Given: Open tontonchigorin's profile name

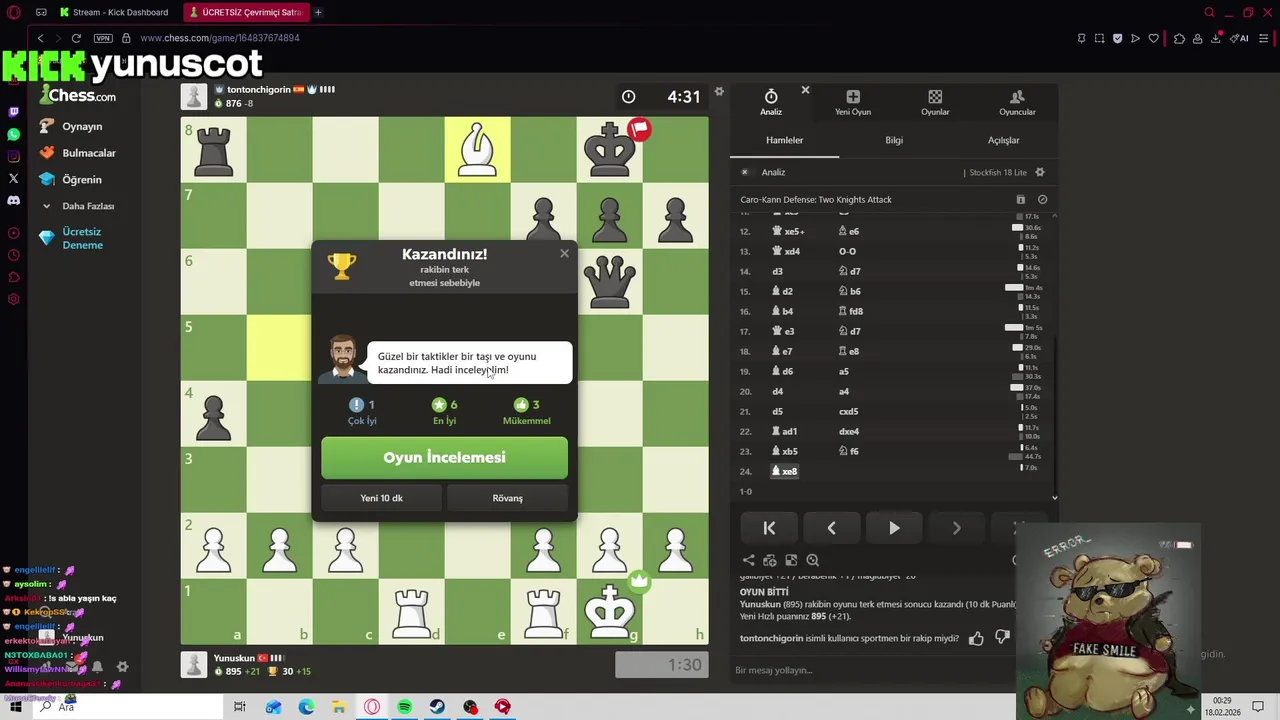Looking at the screenshot, I should 258,90.
